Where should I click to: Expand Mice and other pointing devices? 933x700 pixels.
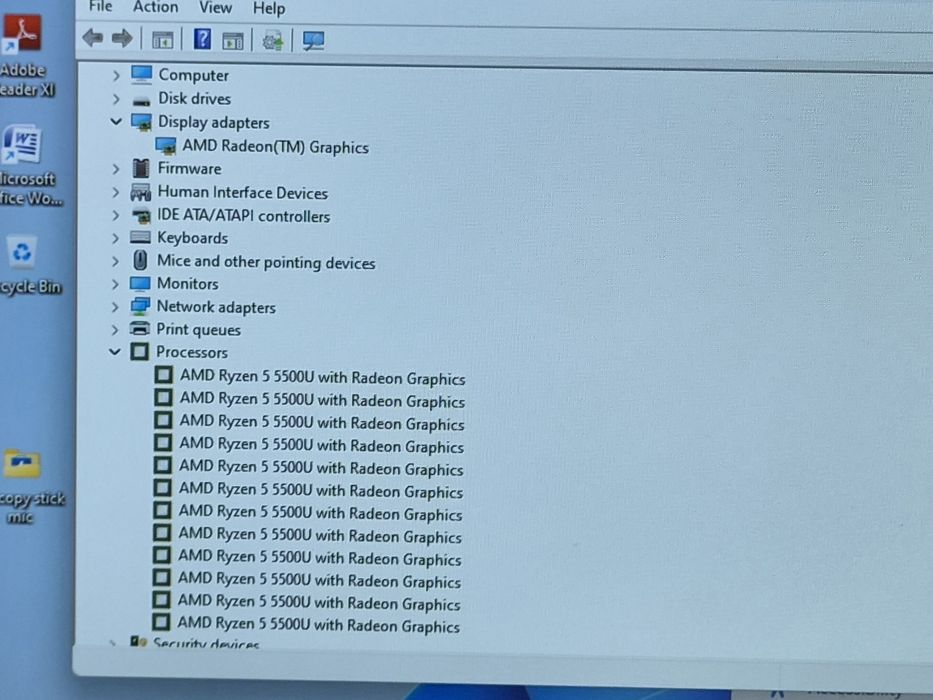pos(115,261)
